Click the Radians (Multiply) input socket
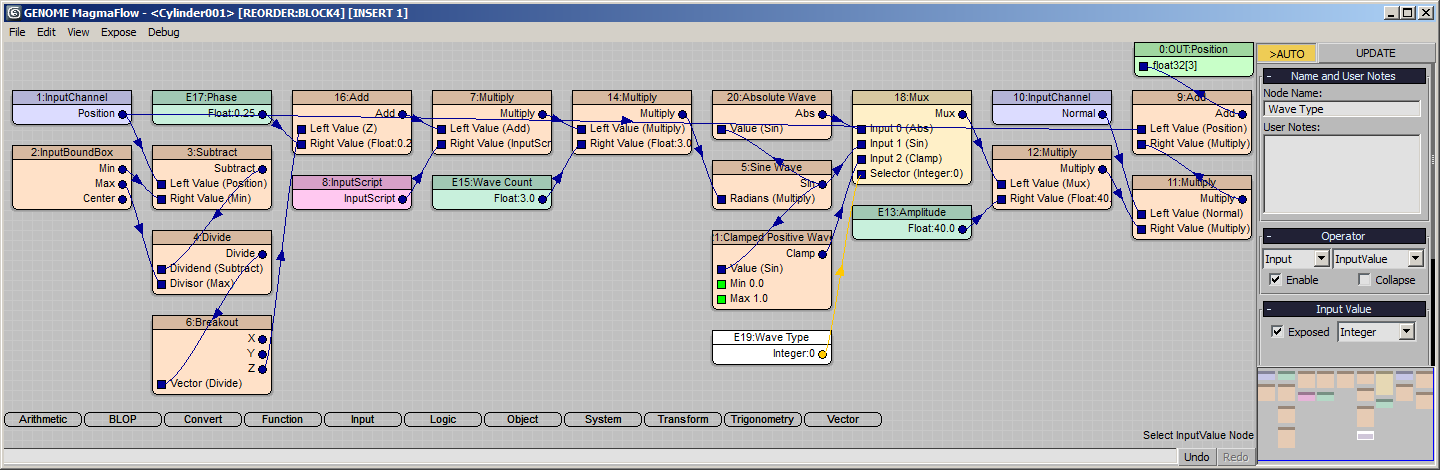Screen dimensions: 1440x470 721,199
